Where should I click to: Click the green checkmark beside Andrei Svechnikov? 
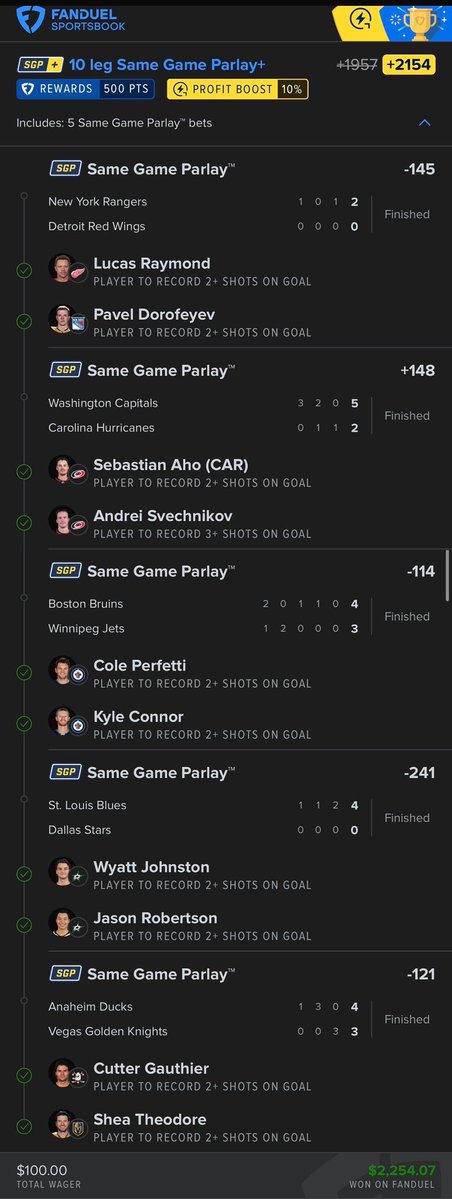(24, 523)
